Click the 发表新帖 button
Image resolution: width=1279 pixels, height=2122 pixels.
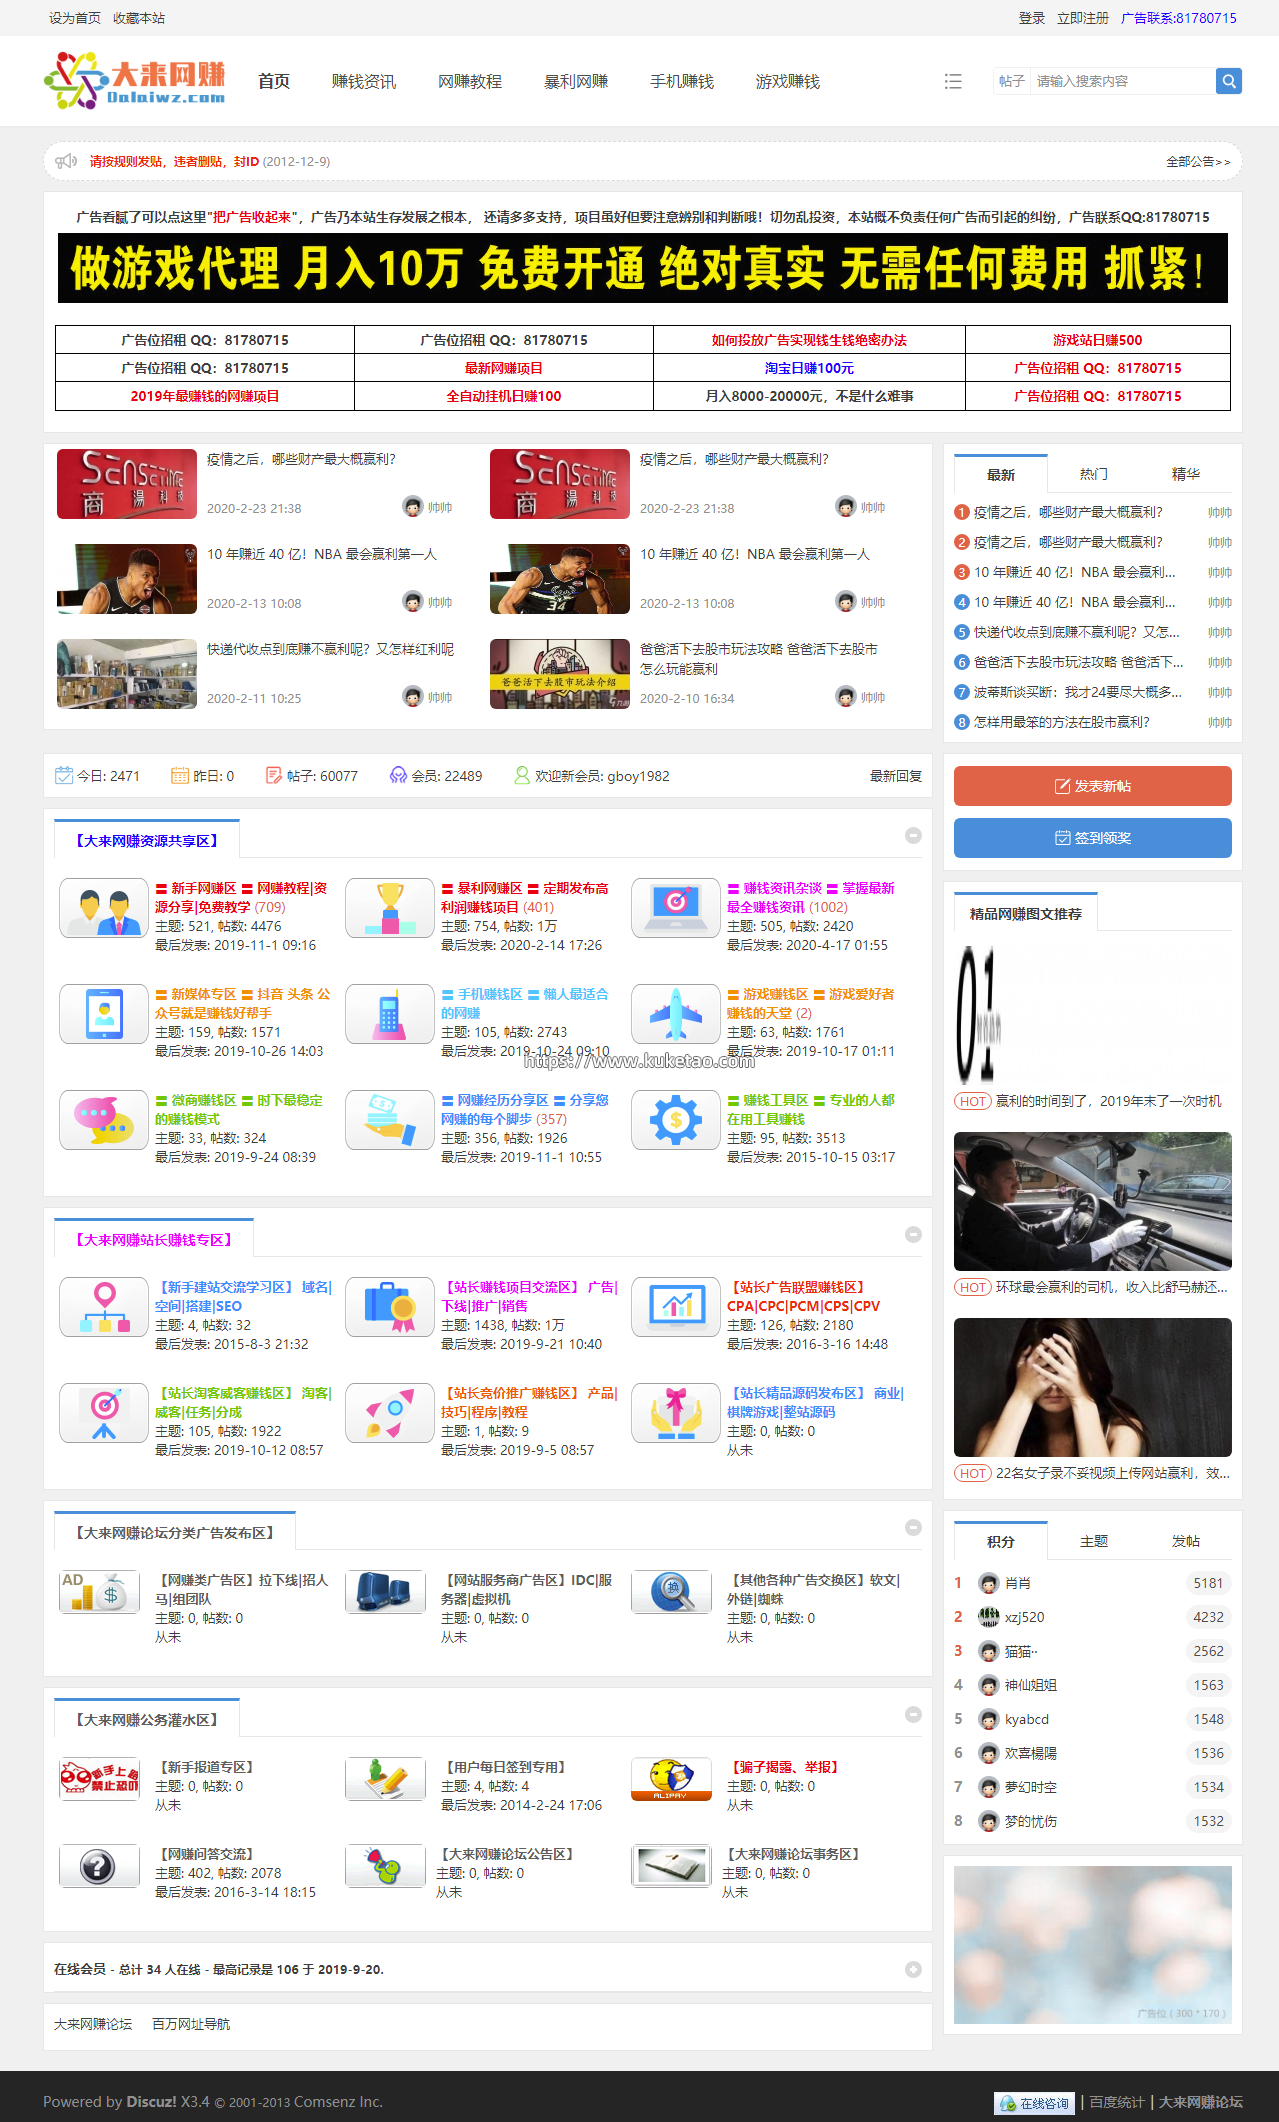pos(1093,786)
